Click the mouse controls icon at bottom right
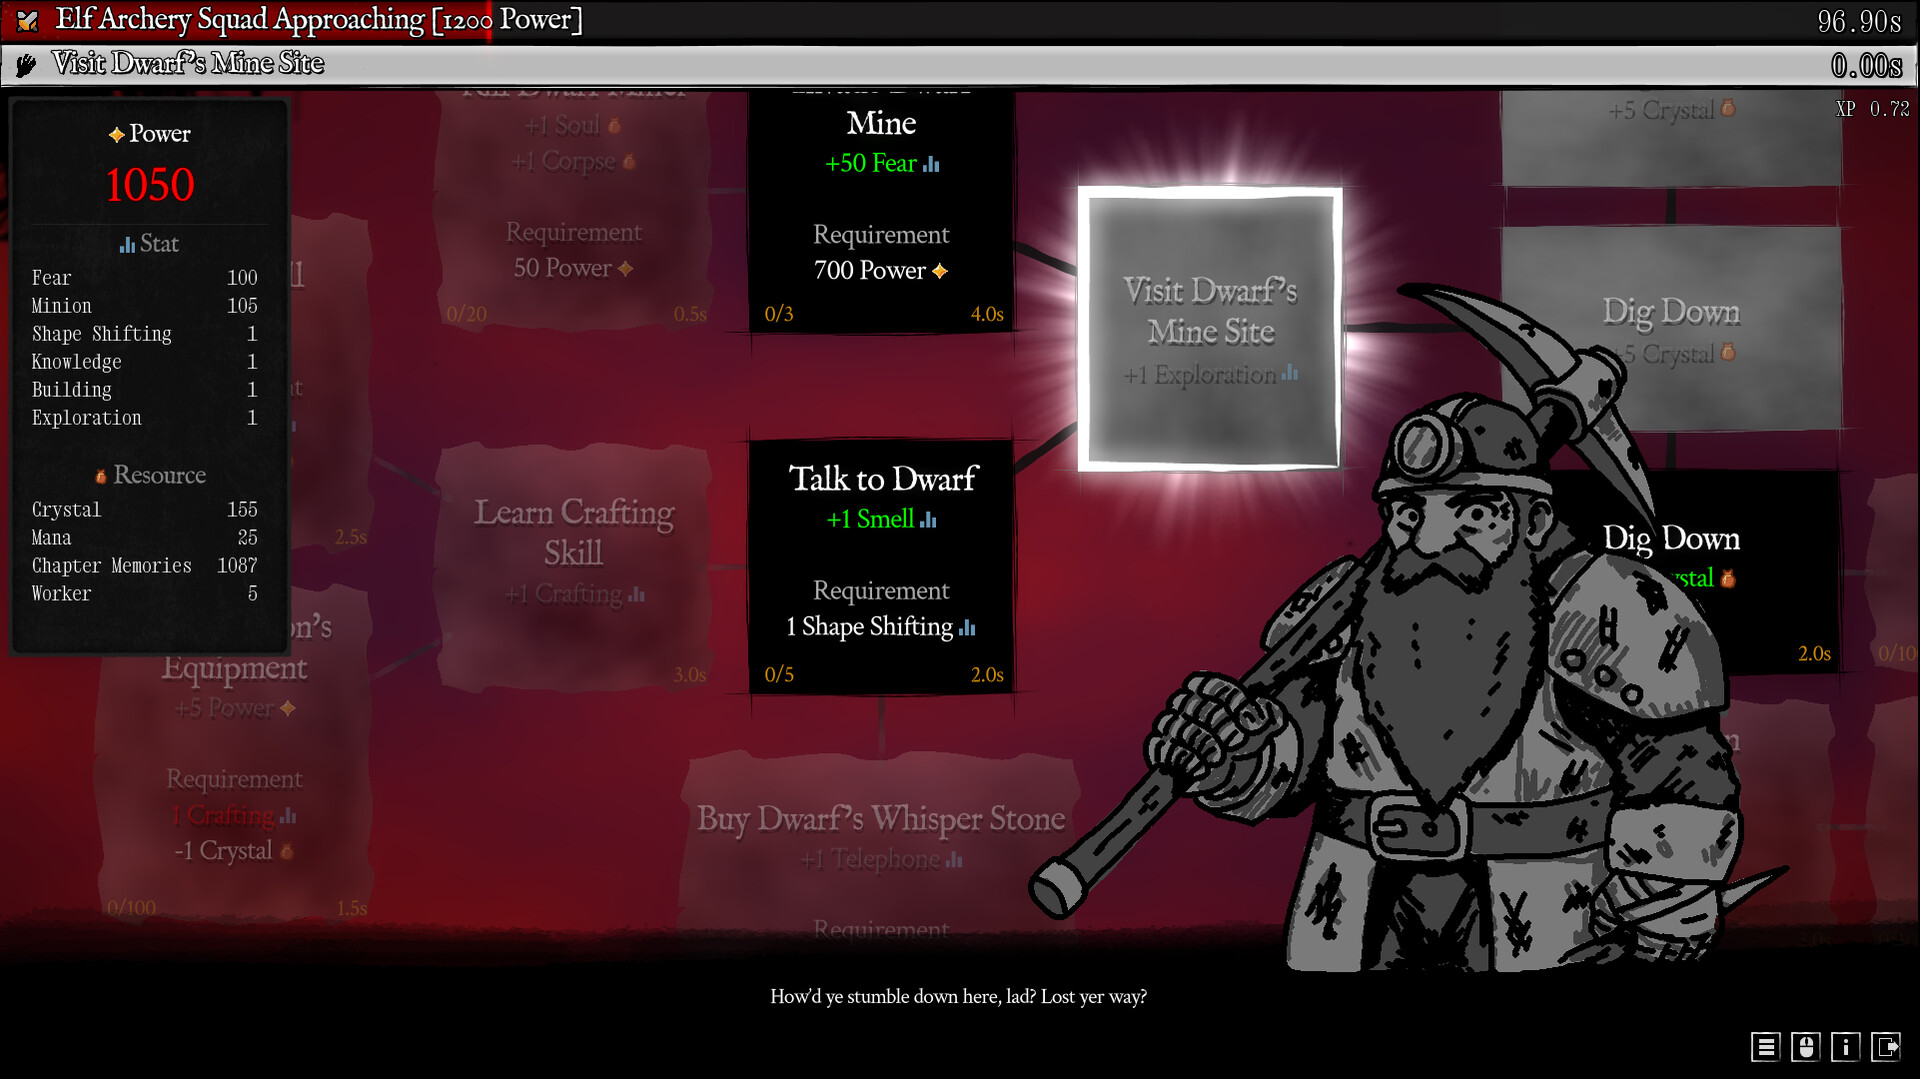Image resolution: width=1920 pixels, height=1079 pixels. (1806, 1048)
